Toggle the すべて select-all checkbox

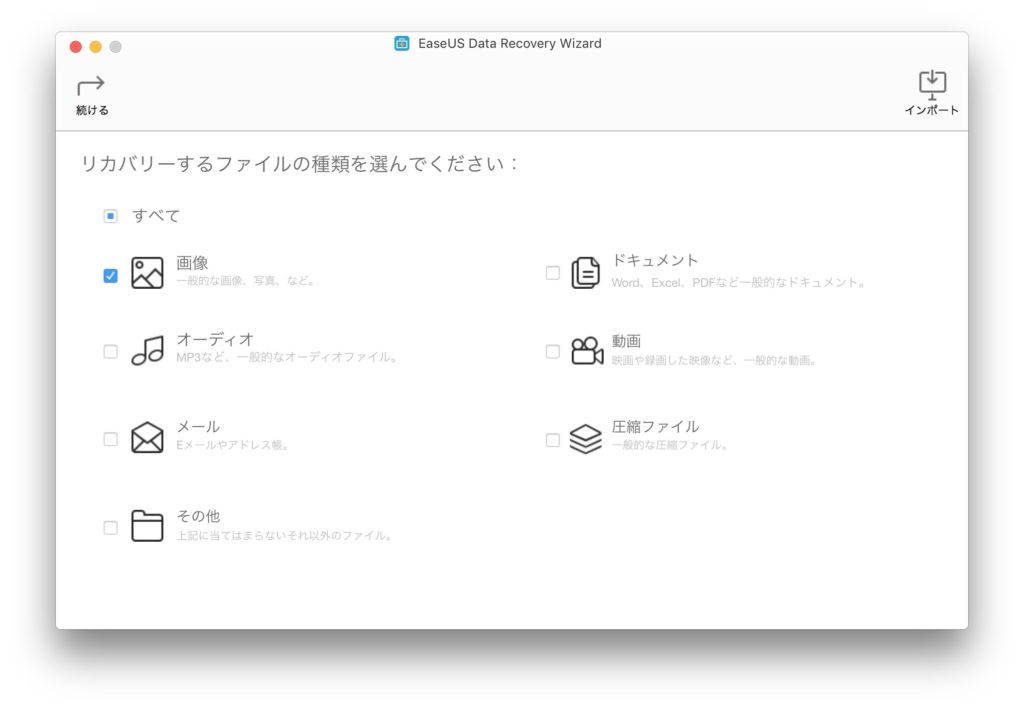(x=110, y=215)
